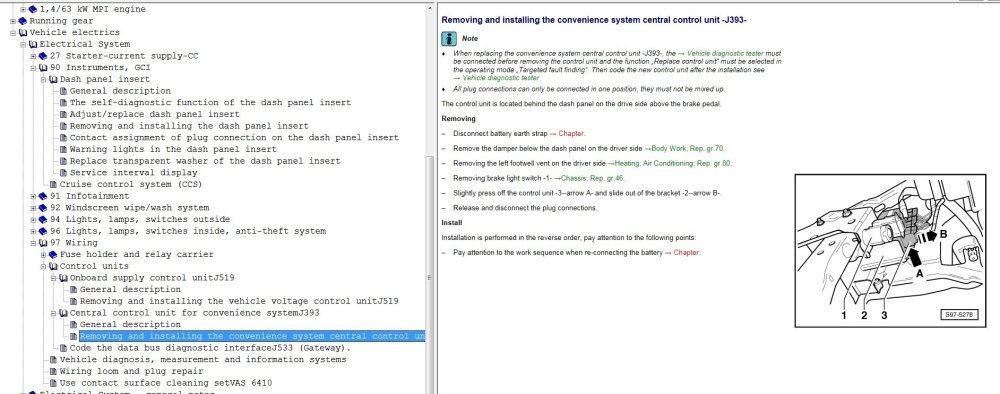This screenshot has height=394, width=1000.
Task: Open the Heating, Air Conditioning; Rep. gr.80 link
Action: point(673,163)
